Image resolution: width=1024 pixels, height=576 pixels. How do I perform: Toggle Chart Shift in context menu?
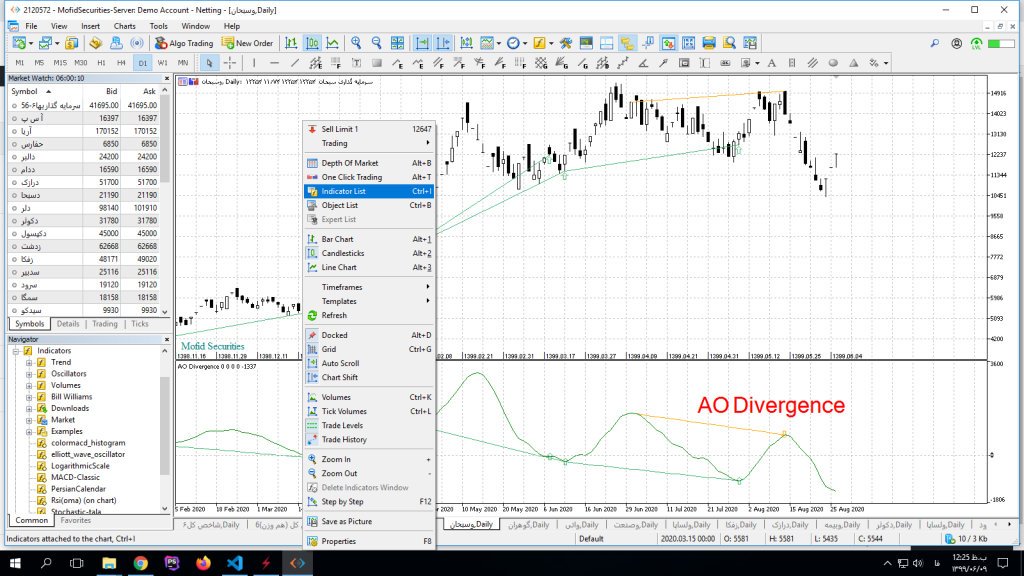(x=339, y=377)
